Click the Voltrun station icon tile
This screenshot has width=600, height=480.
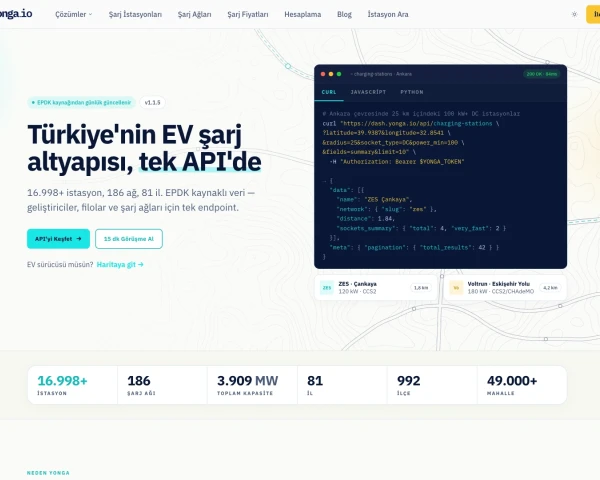[x=456, y=287]
